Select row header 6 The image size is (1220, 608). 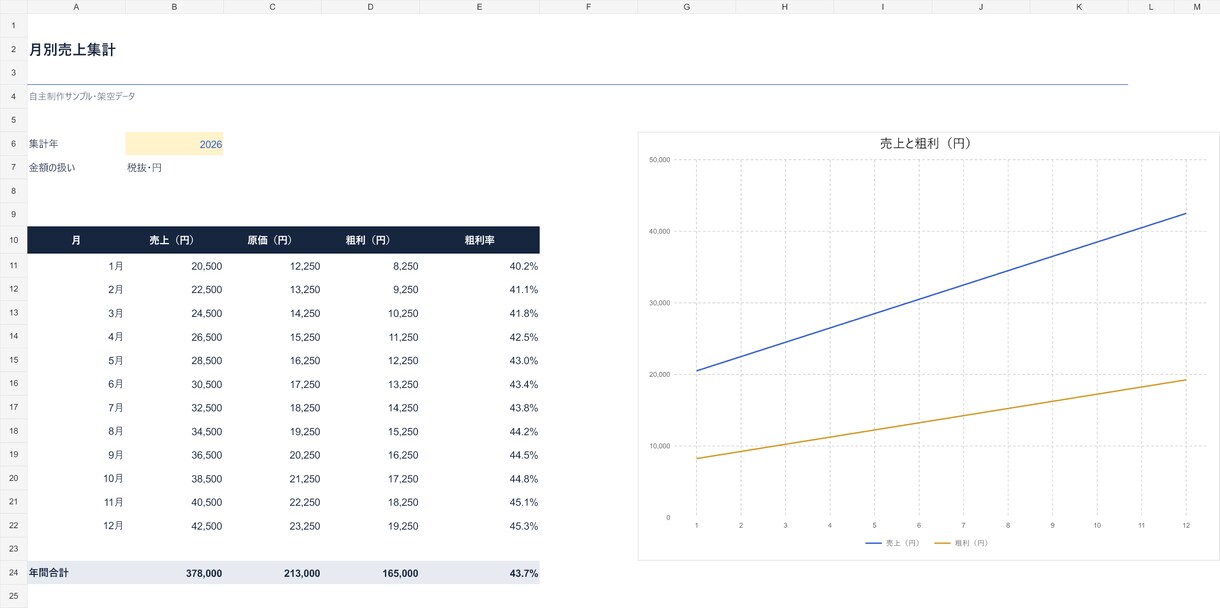click(14, 144)
